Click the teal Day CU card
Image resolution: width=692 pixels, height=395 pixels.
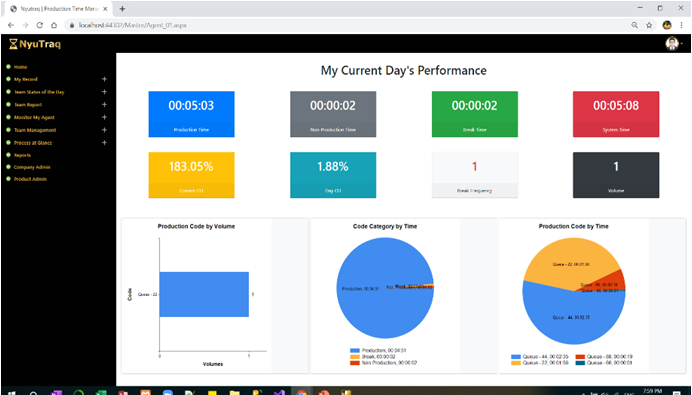333,175
